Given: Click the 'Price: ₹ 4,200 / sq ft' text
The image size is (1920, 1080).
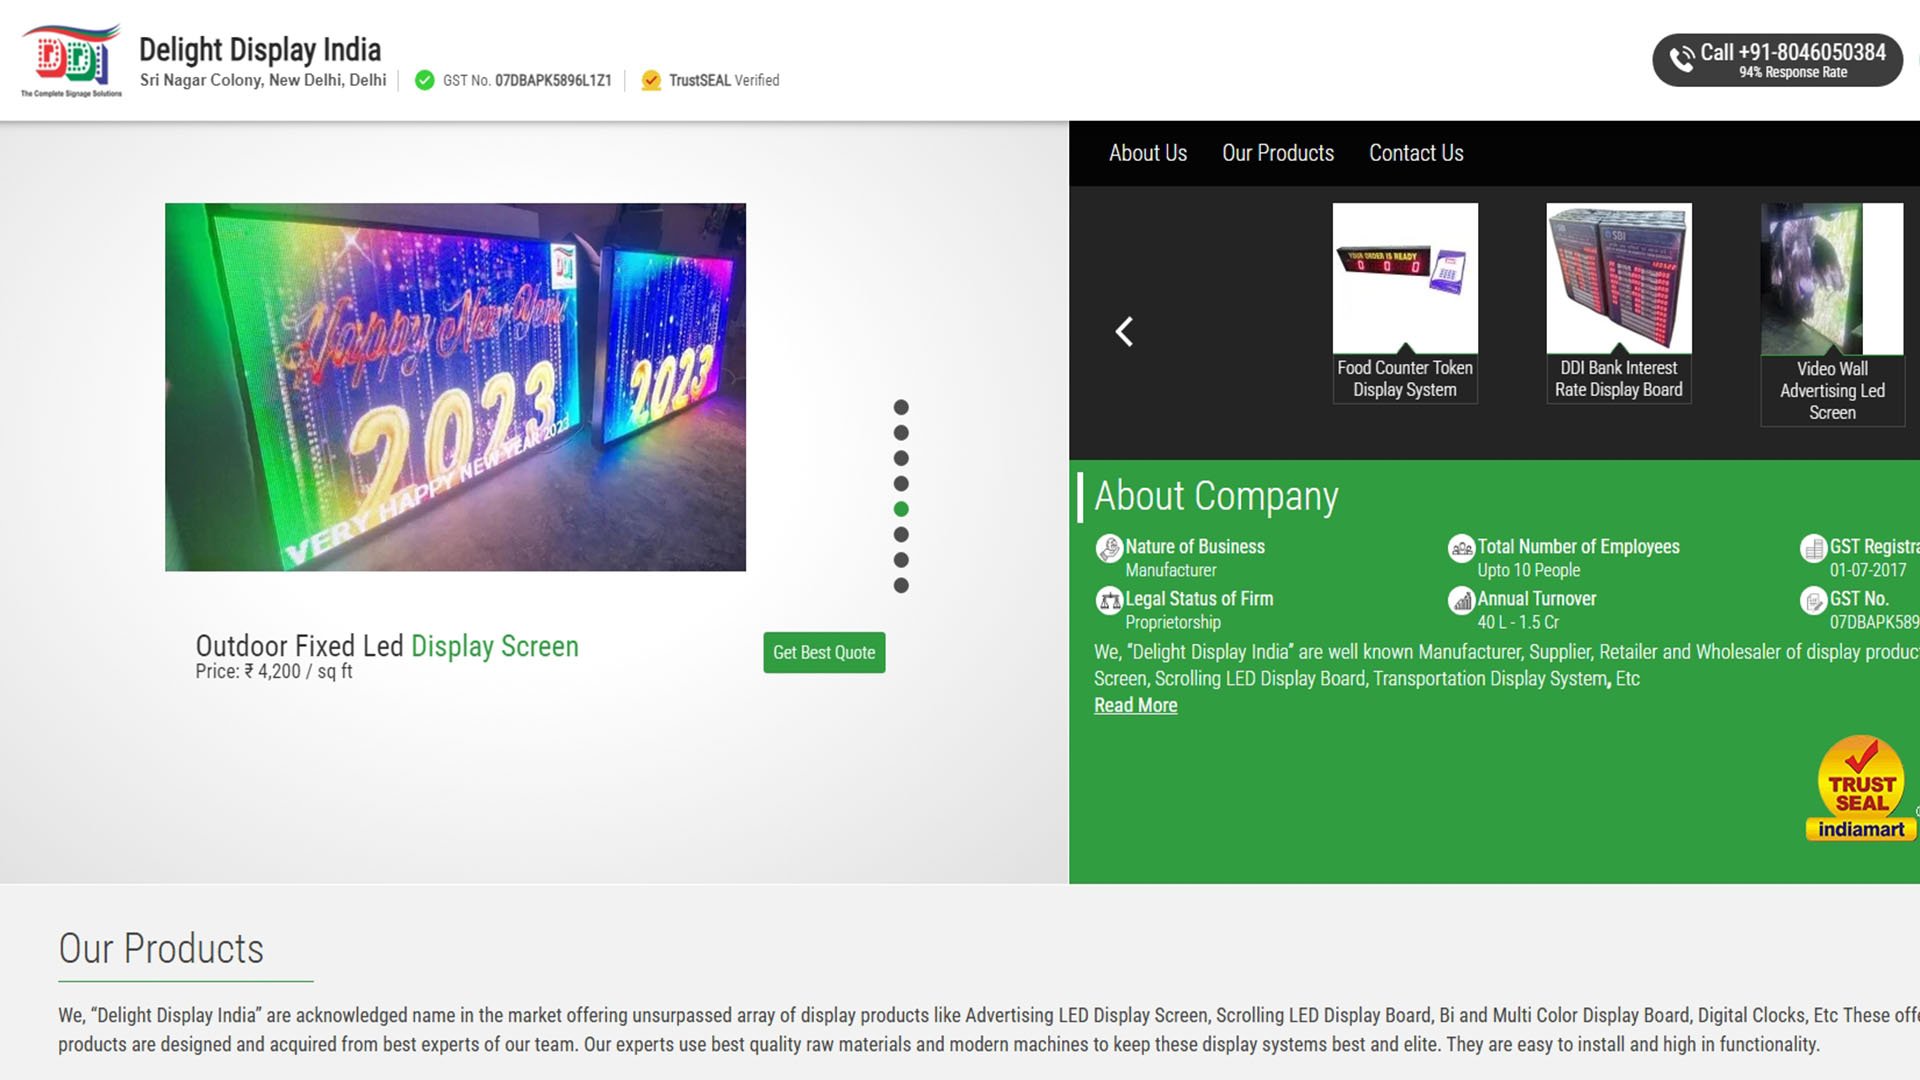Looking at the screenshot, I should (274, 672).
